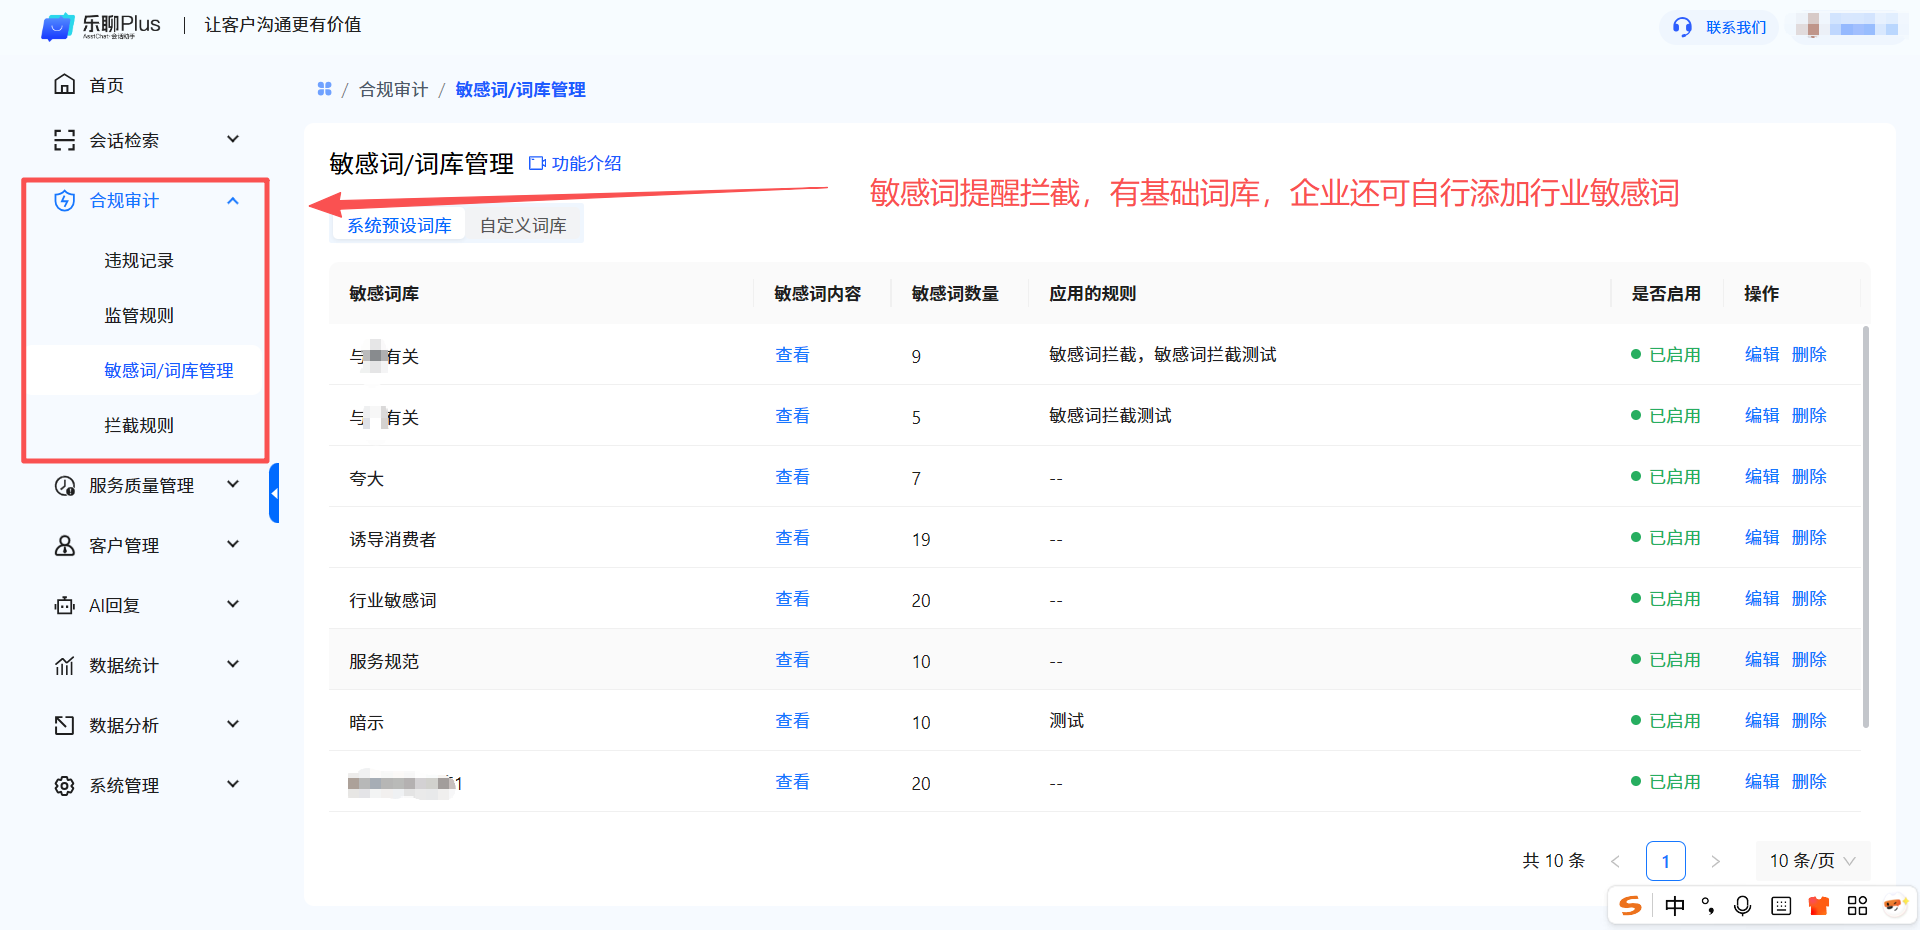Click the breadcrumb grid icon

(324, 89)
